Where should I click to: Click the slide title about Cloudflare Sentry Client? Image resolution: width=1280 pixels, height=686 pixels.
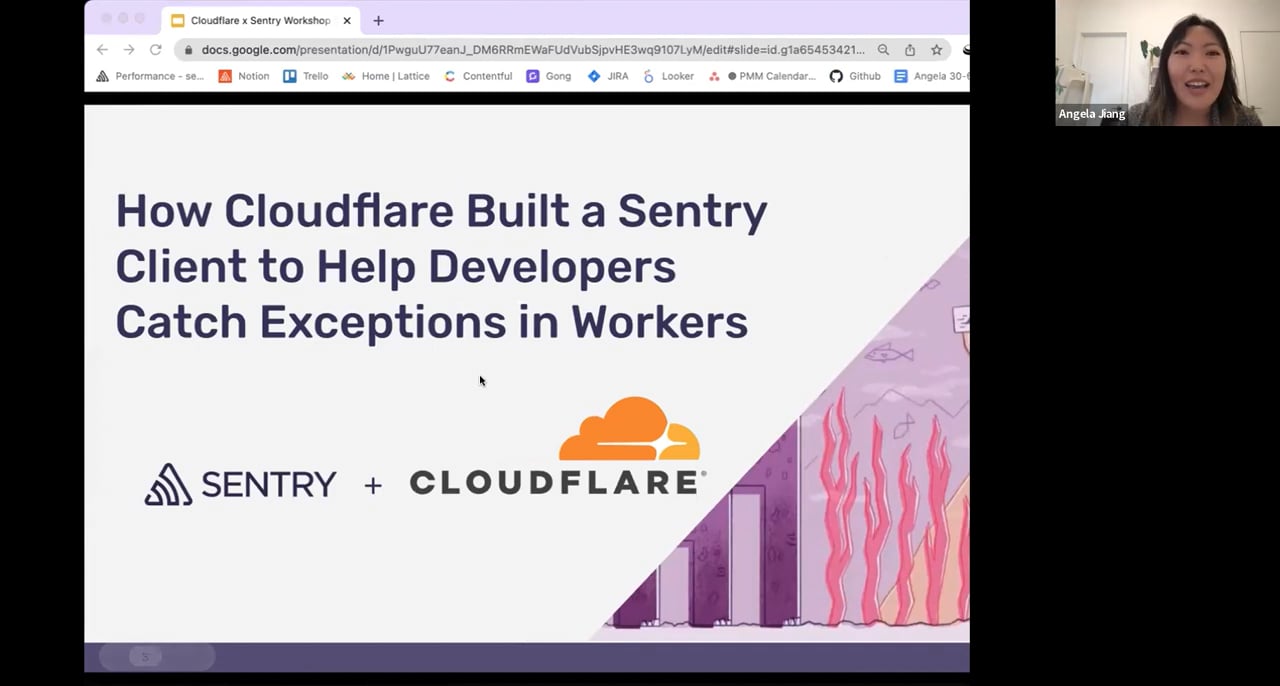pyautogui.click(x=441, y=266)
